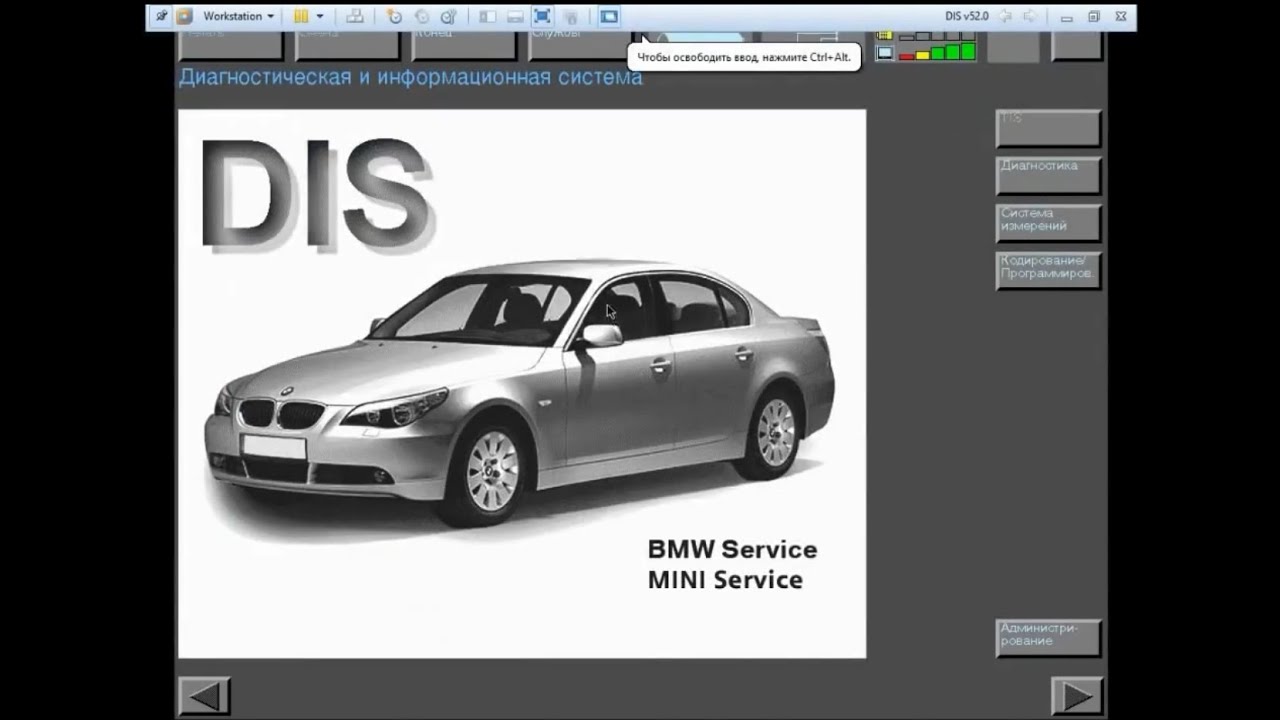Open the Администрирование button
This screenshot has height=720, width=1280.
pyautogui.click(x=1048, y=638)
